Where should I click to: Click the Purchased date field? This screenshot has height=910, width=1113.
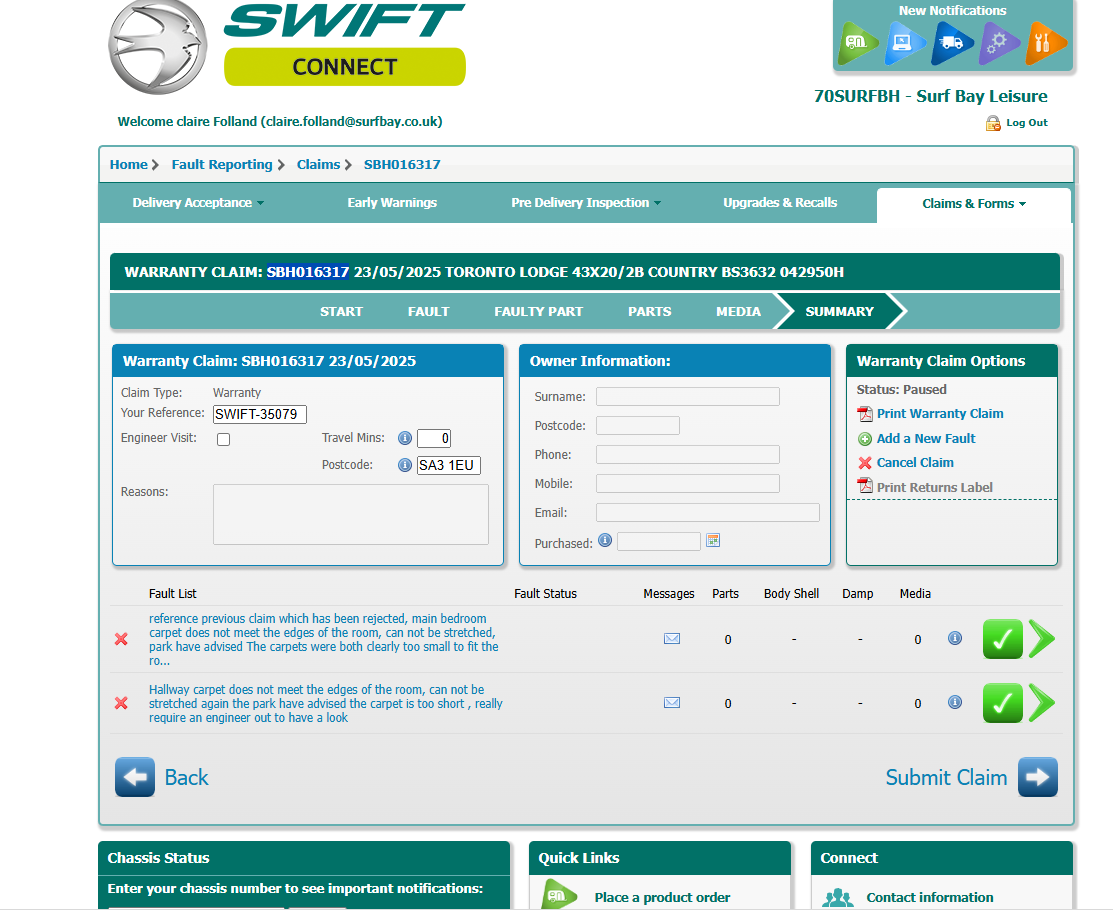click(x=659, y=542)
